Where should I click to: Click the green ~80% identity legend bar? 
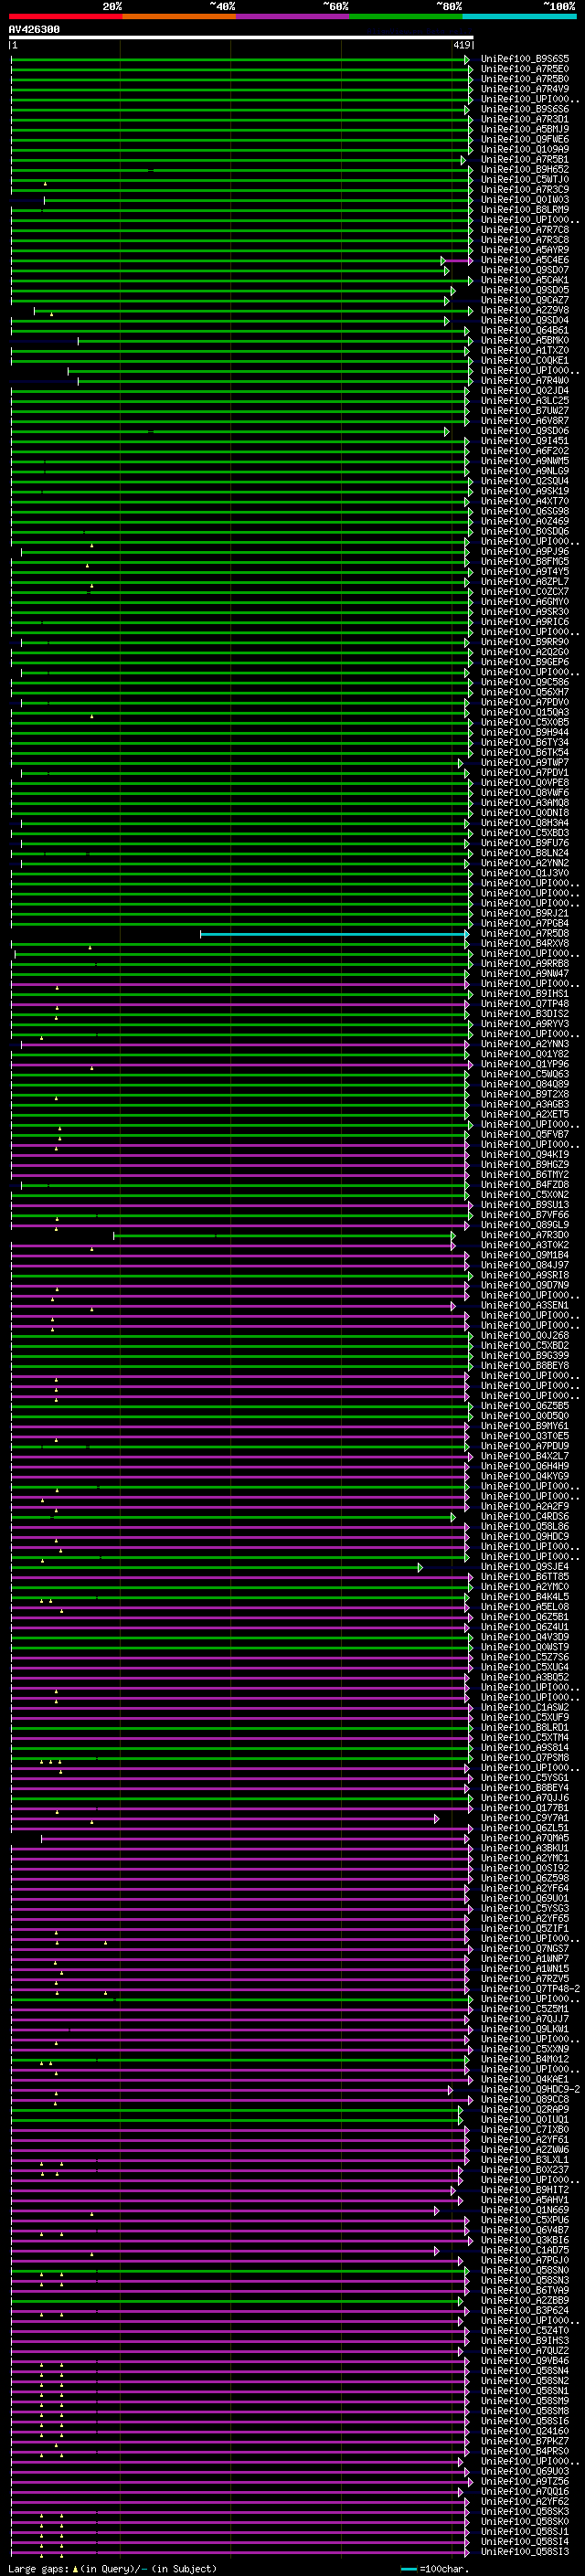point(406,16)
